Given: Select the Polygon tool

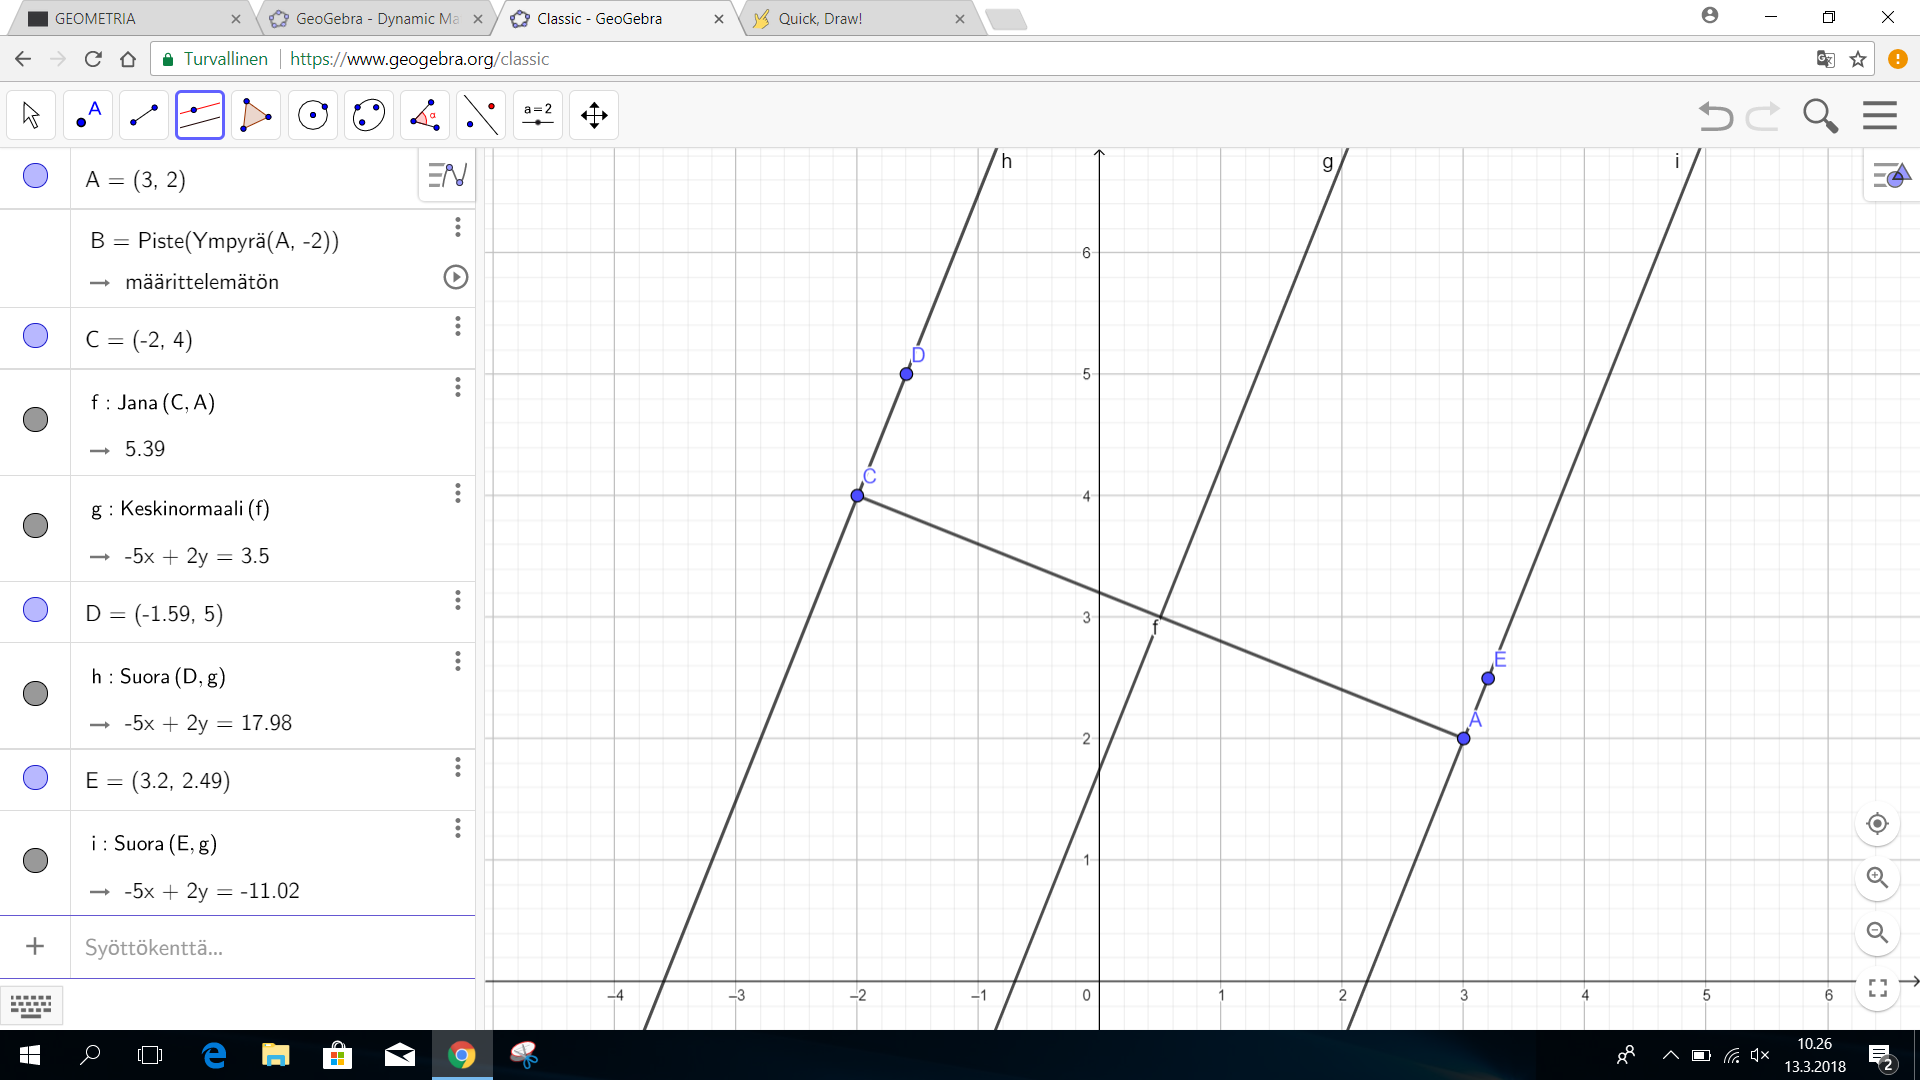Looking at the screenshot, I should coord(256,115).
